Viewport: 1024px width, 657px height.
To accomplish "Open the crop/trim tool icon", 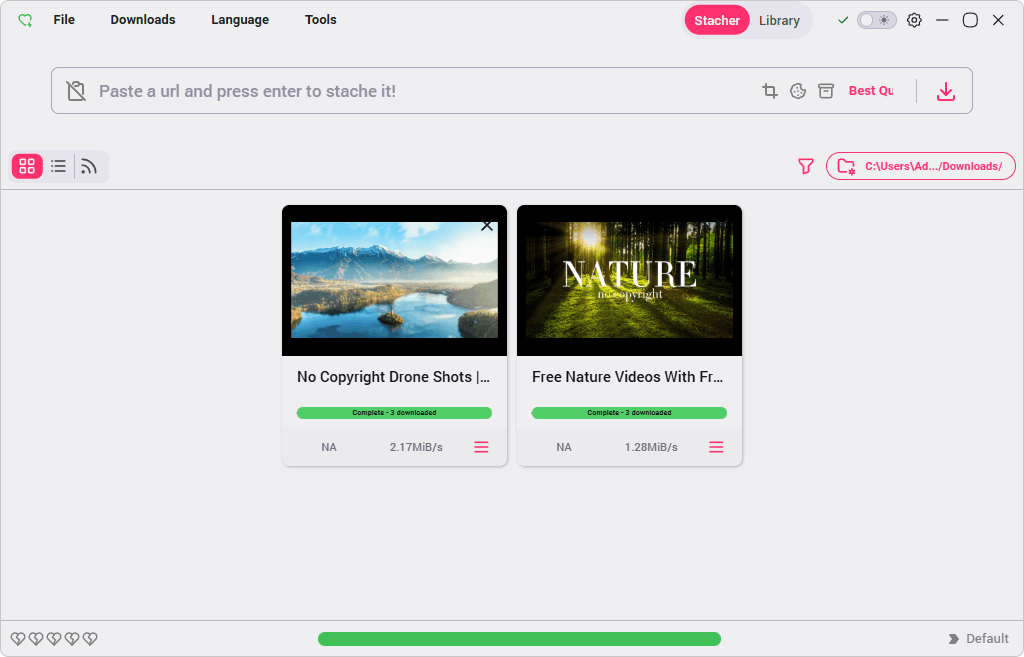I will coord(770,91).
